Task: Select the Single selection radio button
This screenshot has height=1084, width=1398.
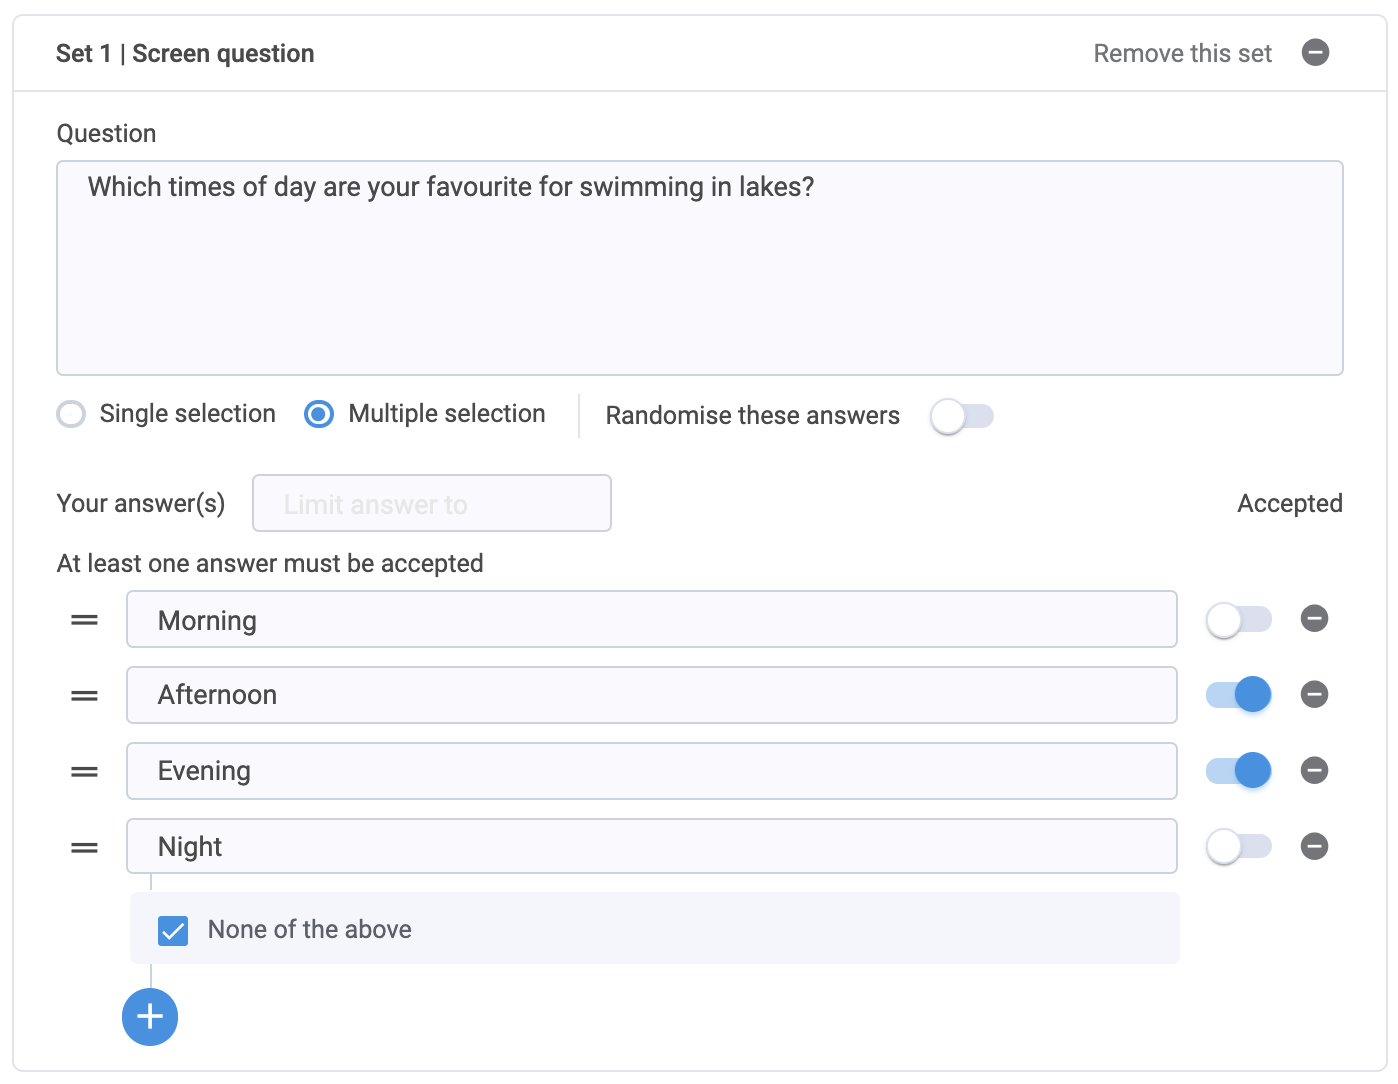Action: pyautogui.click(x=71, y=414)
